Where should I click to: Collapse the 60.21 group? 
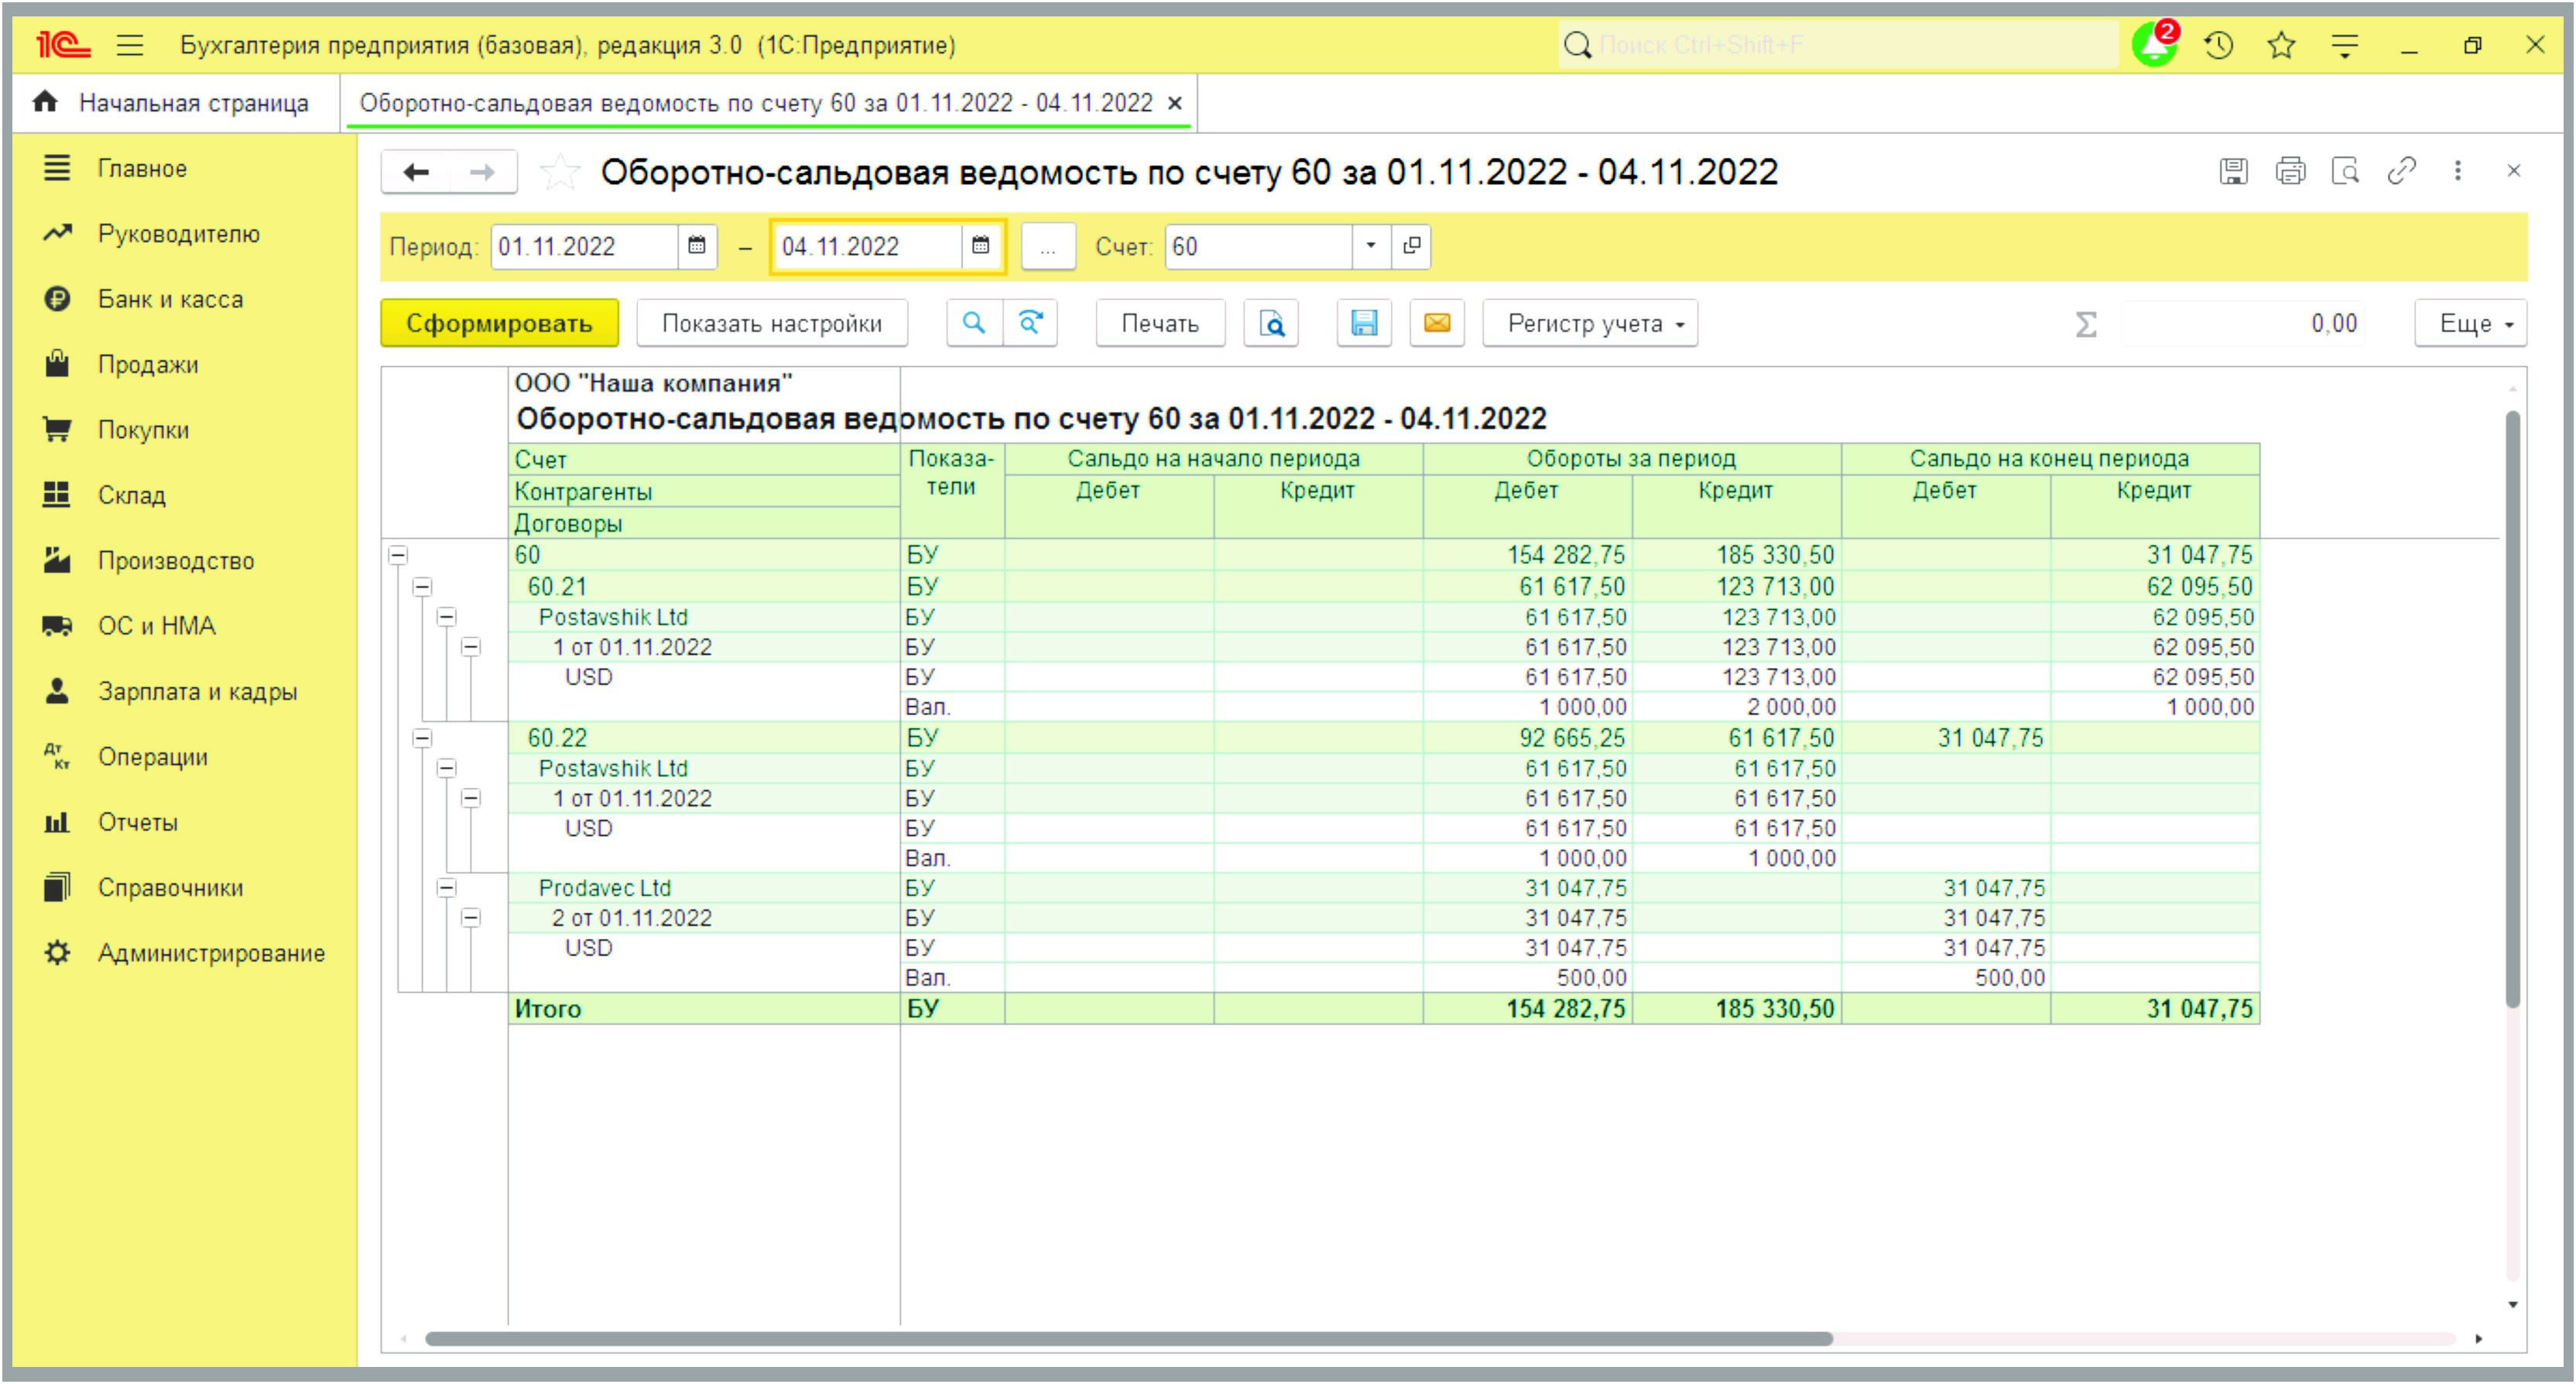[x=422, y=586]
